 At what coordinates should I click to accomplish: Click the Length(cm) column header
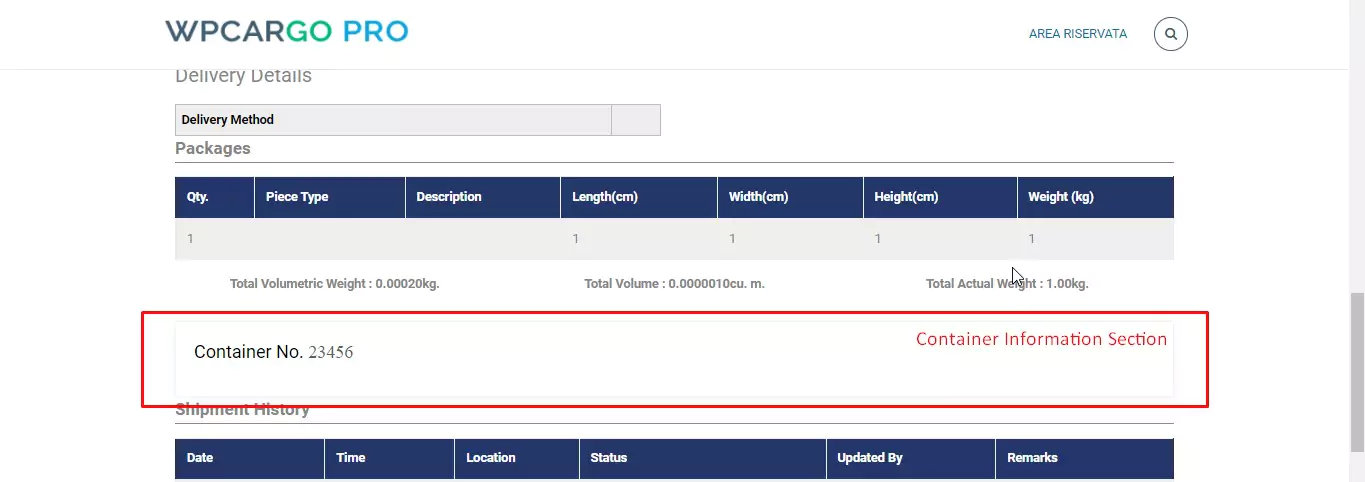(605, 197)
